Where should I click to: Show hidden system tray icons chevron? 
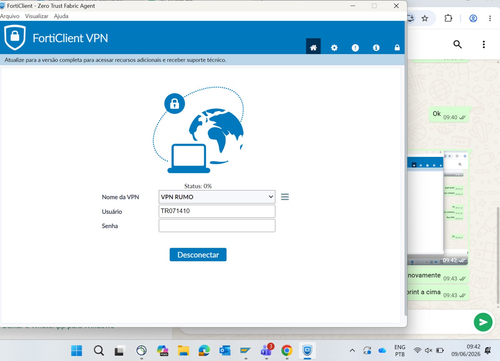[x=352, y=350]
